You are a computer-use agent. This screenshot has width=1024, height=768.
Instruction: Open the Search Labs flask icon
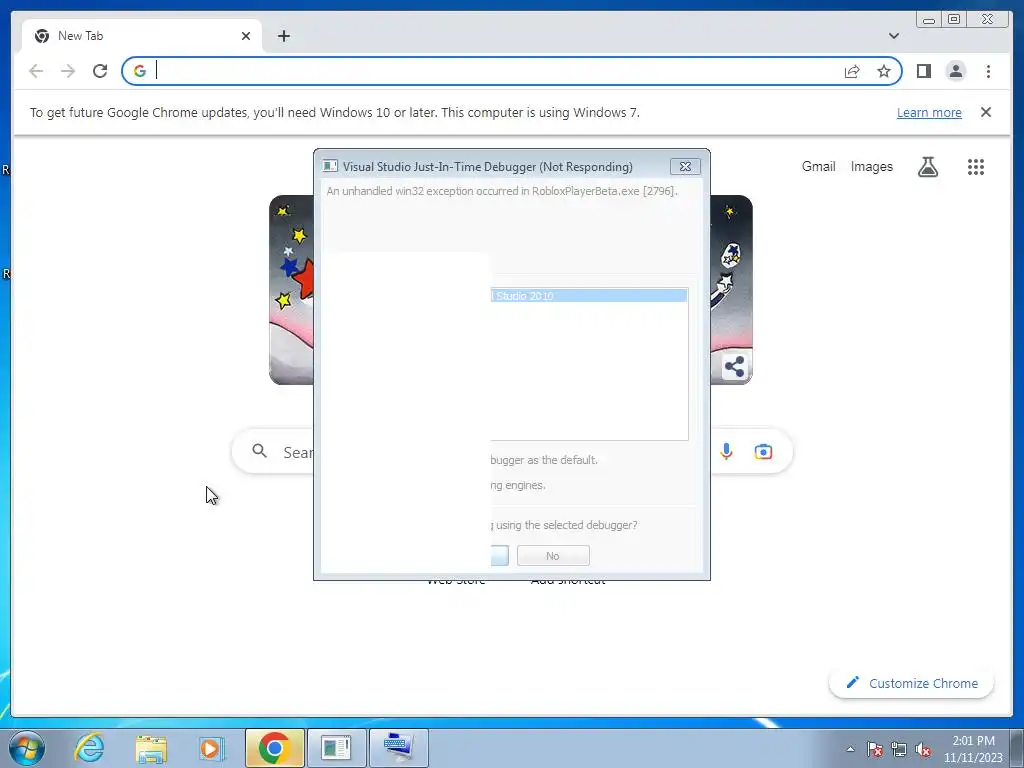(928, 167)
